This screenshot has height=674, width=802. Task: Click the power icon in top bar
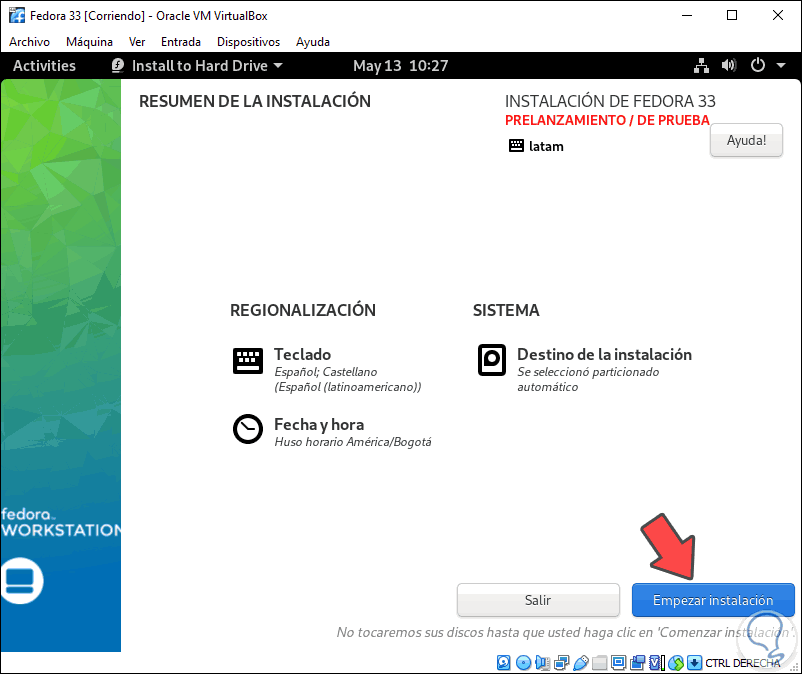tap(758, 65)
